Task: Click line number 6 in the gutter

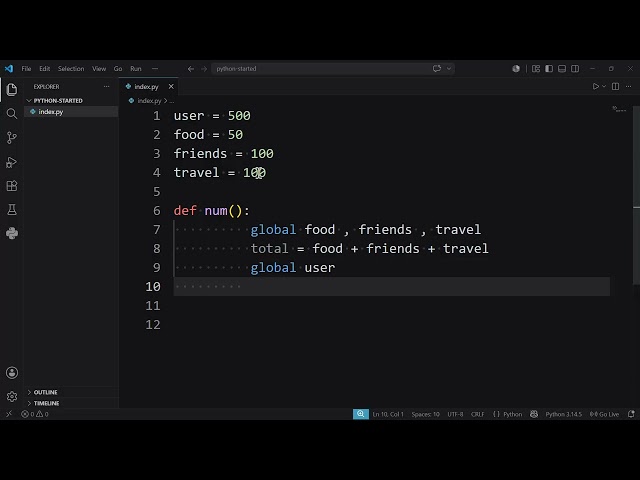Action: coord(157,211)
